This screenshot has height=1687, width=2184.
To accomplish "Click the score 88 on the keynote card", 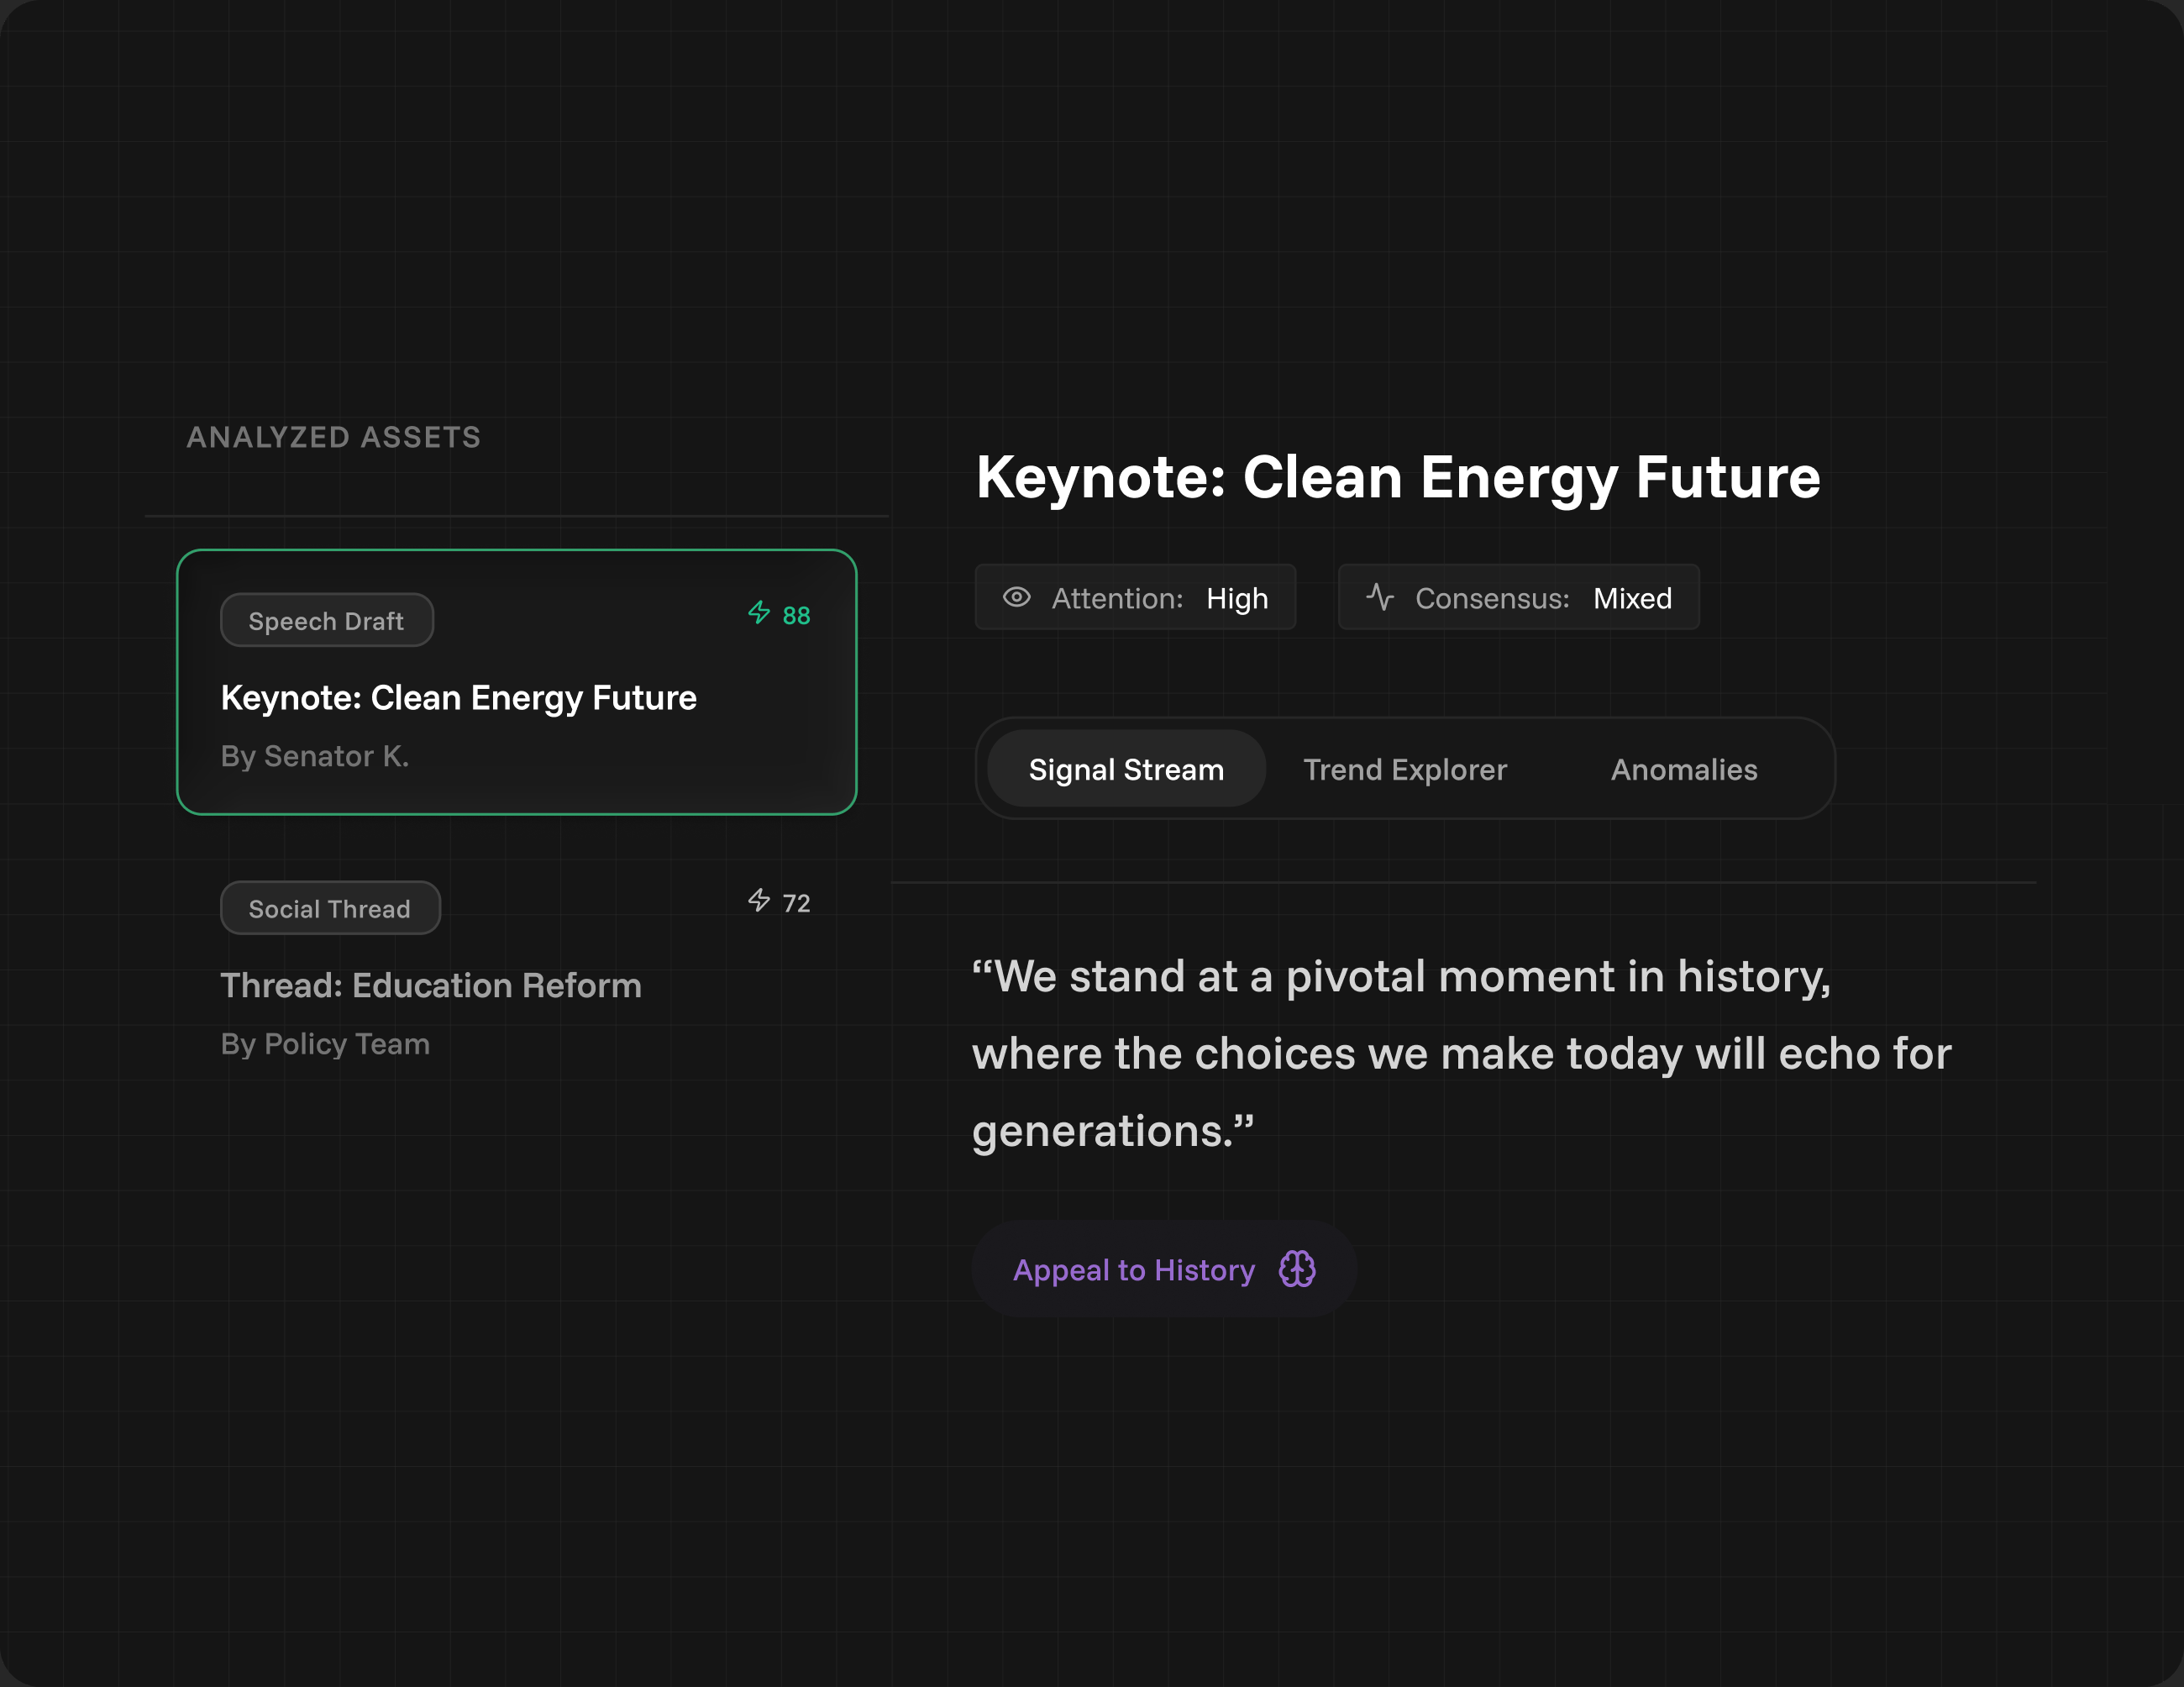I will [x=796, y=616].
